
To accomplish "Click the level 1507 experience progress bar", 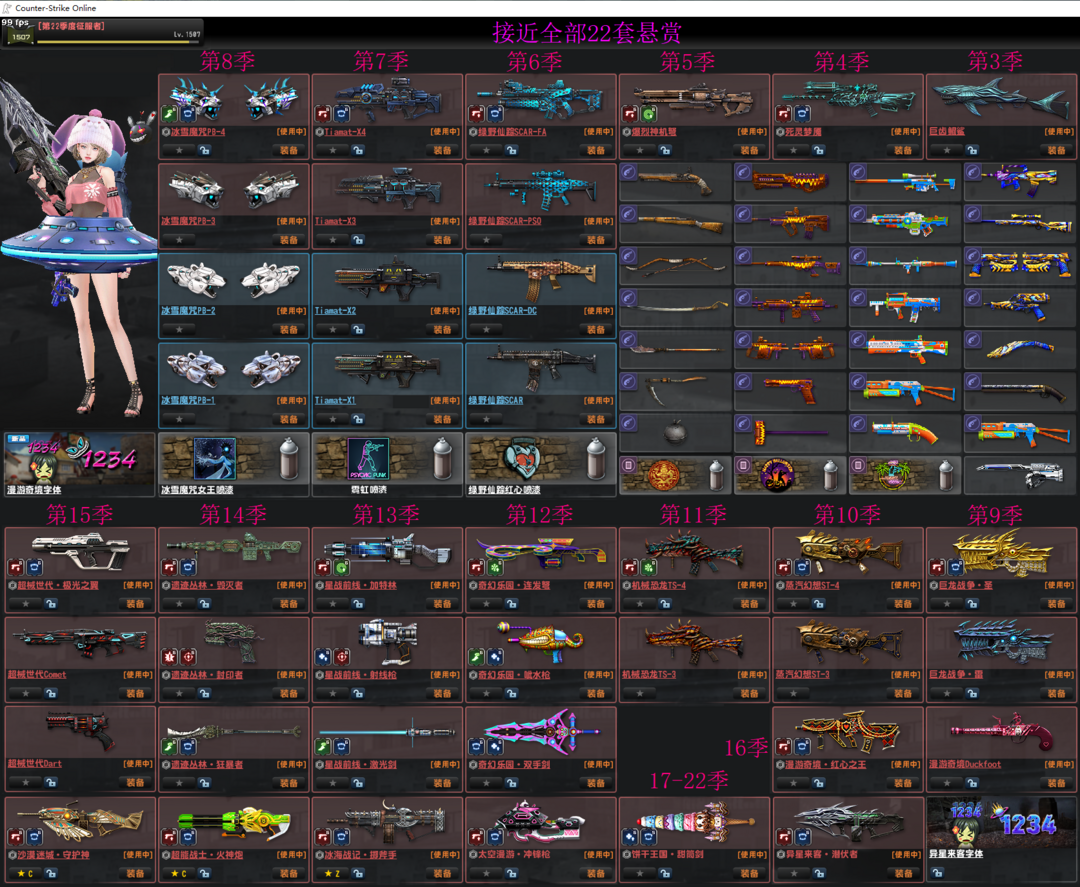I will click(118, 42).
